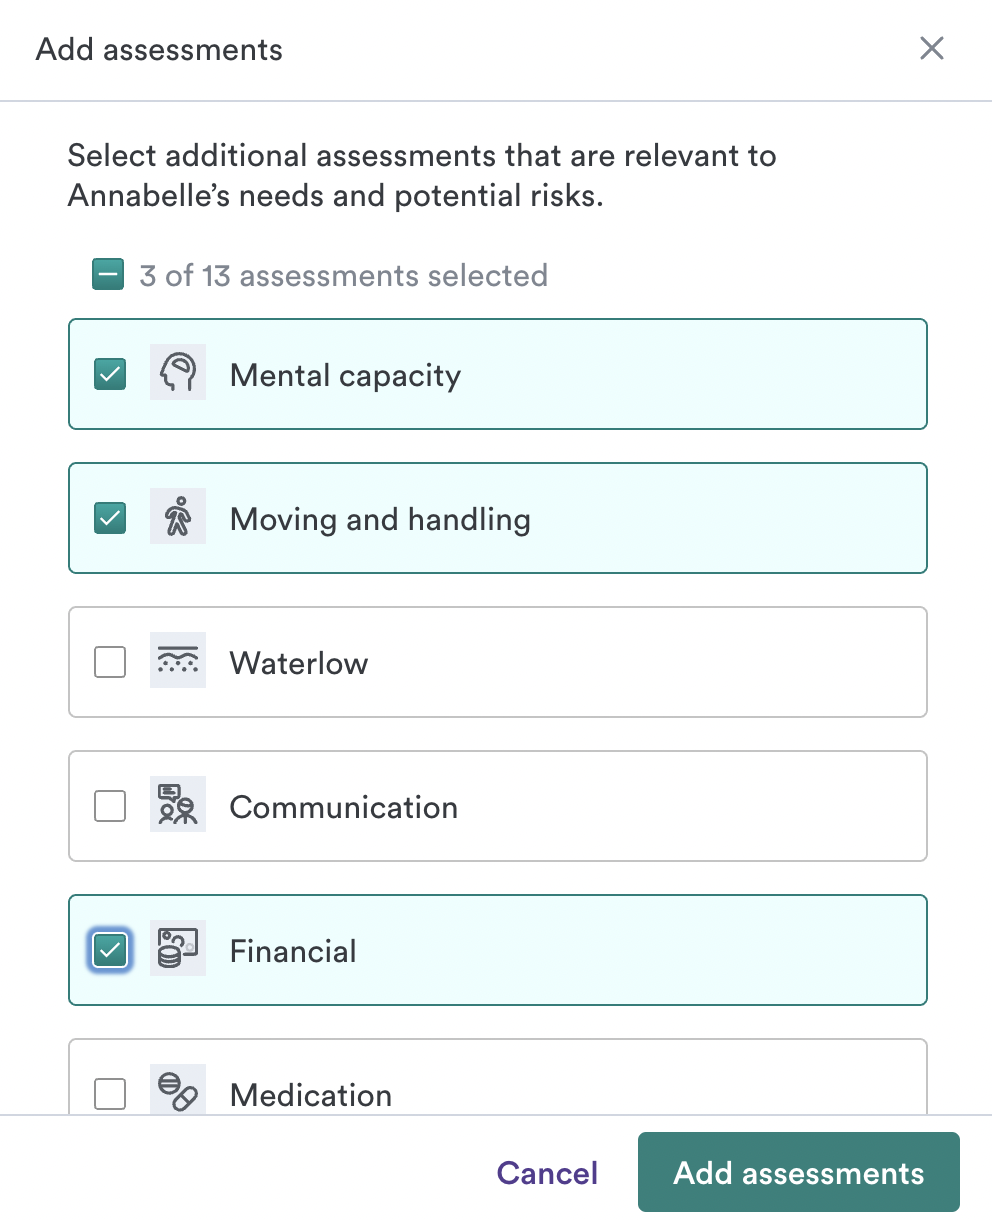
Task: Check the Waterlow checkbox
Action: pyautogui.click(x=110, y=662)
